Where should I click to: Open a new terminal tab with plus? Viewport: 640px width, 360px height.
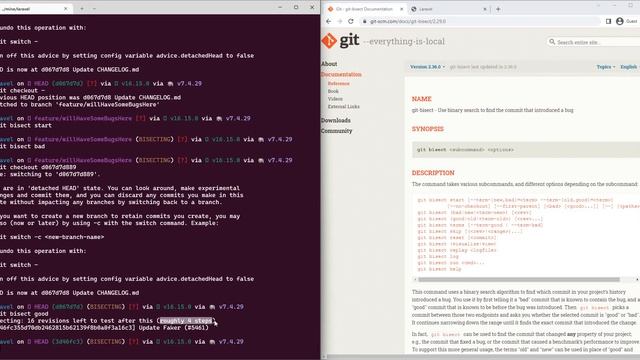pos(82,9)
